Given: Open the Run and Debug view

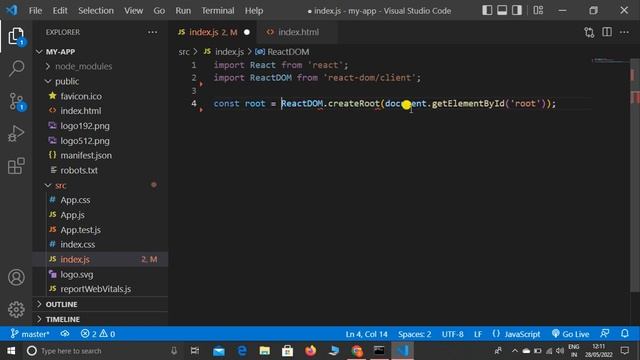Looking at the screenshot, I should click(16, 133).
